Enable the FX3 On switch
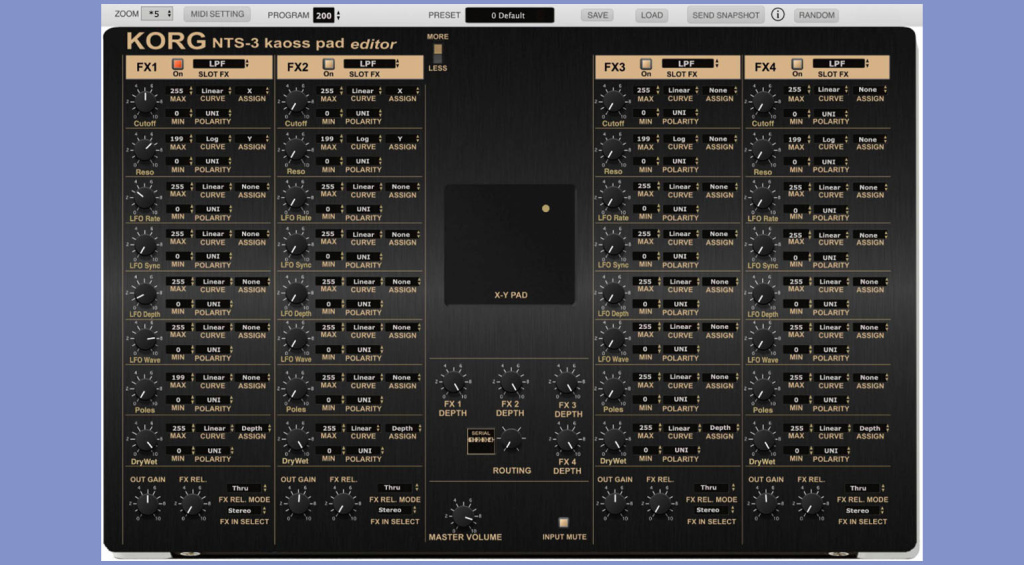1024x565 pixels. (646, 64)
